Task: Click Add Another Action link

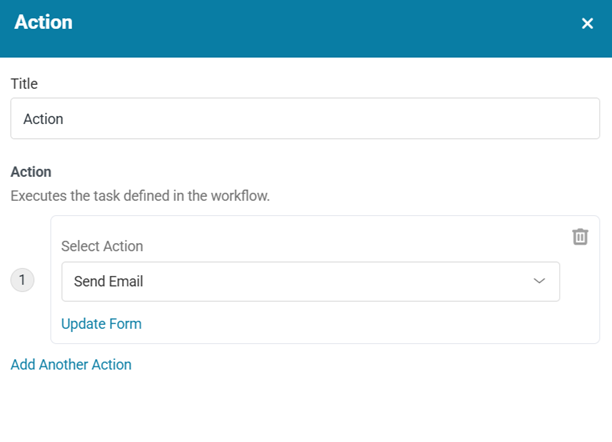Action: coord(71,364)
